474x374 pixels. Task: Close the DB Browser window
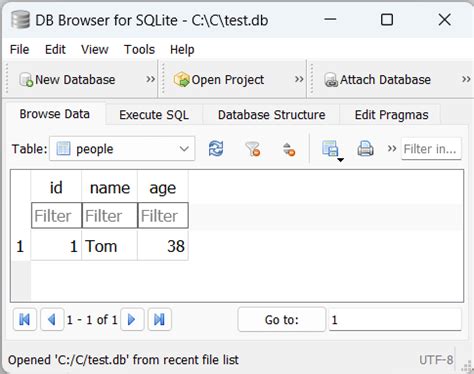click(x=445, y=20)
